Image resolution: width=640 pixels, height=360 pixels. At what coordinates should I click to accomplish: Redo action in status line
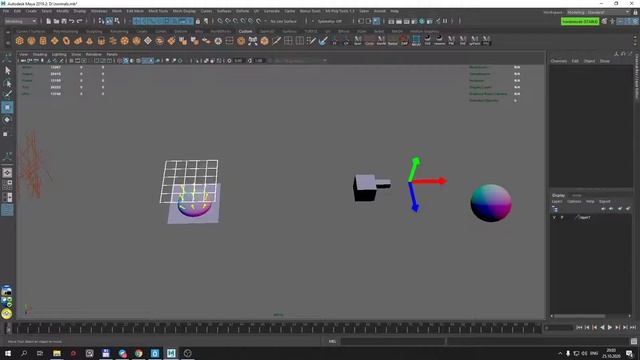(x=80, y=21)
